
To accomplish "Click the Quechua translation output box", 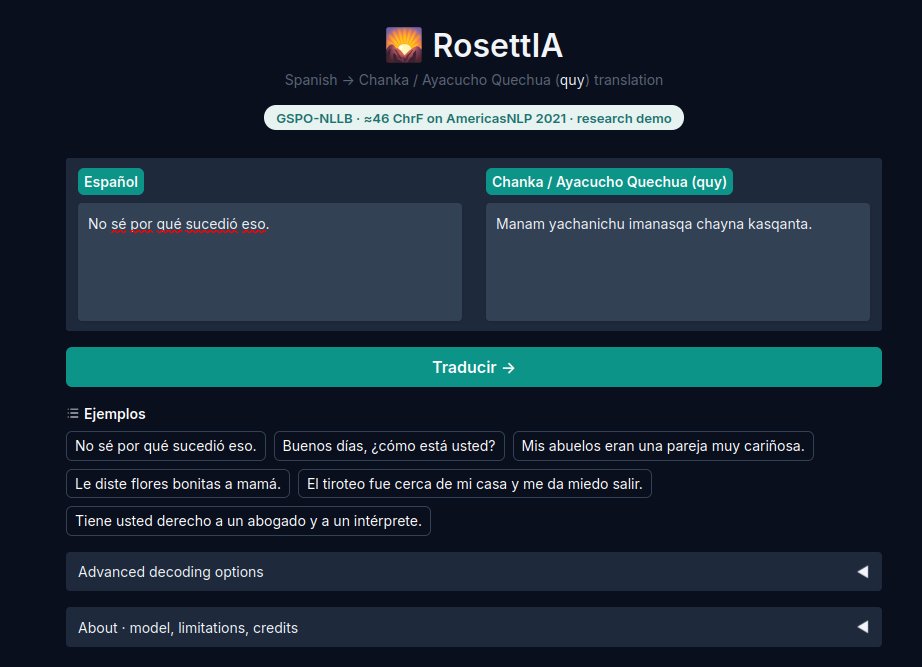I will tap(677, 262).
